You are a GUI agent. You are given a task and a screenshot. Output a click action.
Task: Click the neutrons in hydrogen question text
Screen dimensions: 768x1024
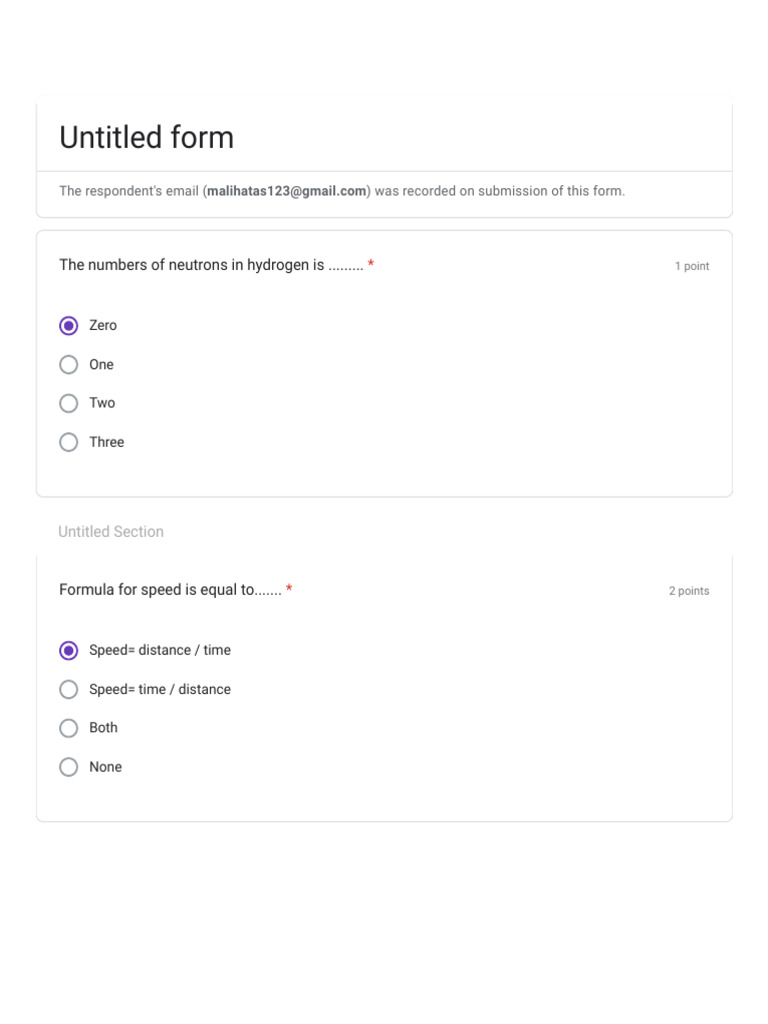(192, 265)
